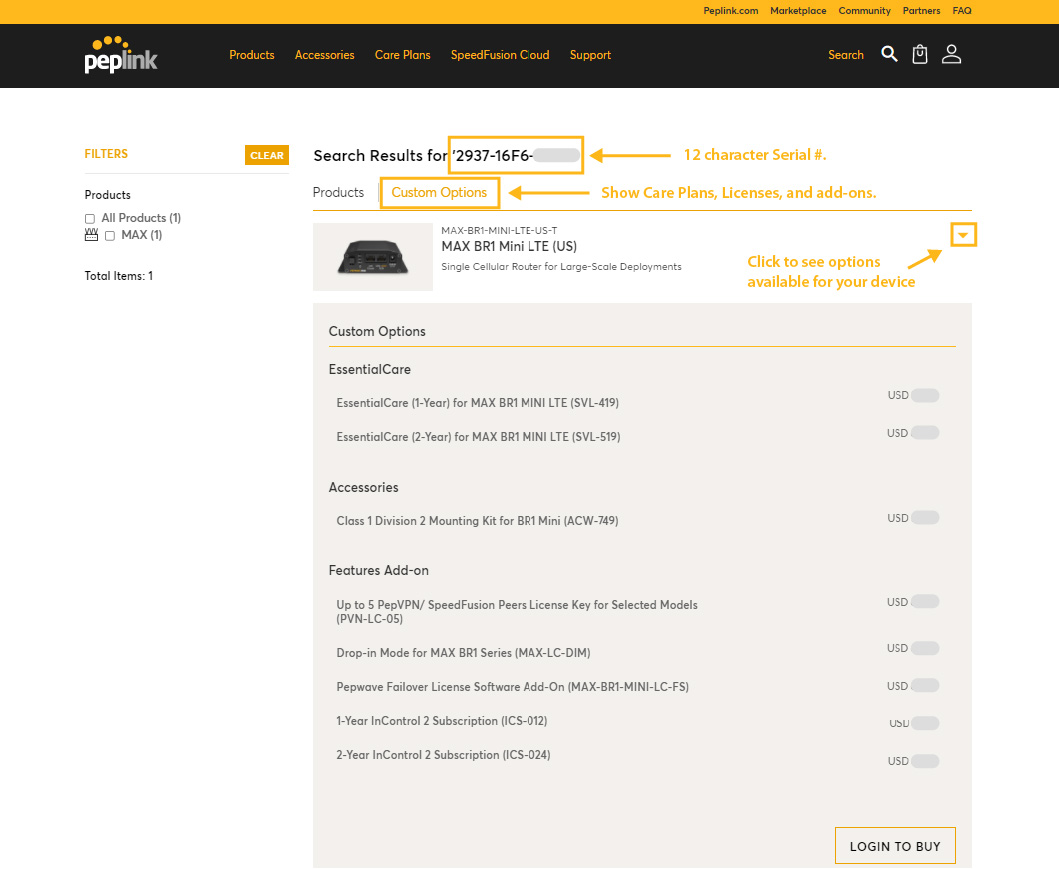Open the MAX BR1 Mini router thumbnail
This screenshot has height=869, width=1059.
373,257
